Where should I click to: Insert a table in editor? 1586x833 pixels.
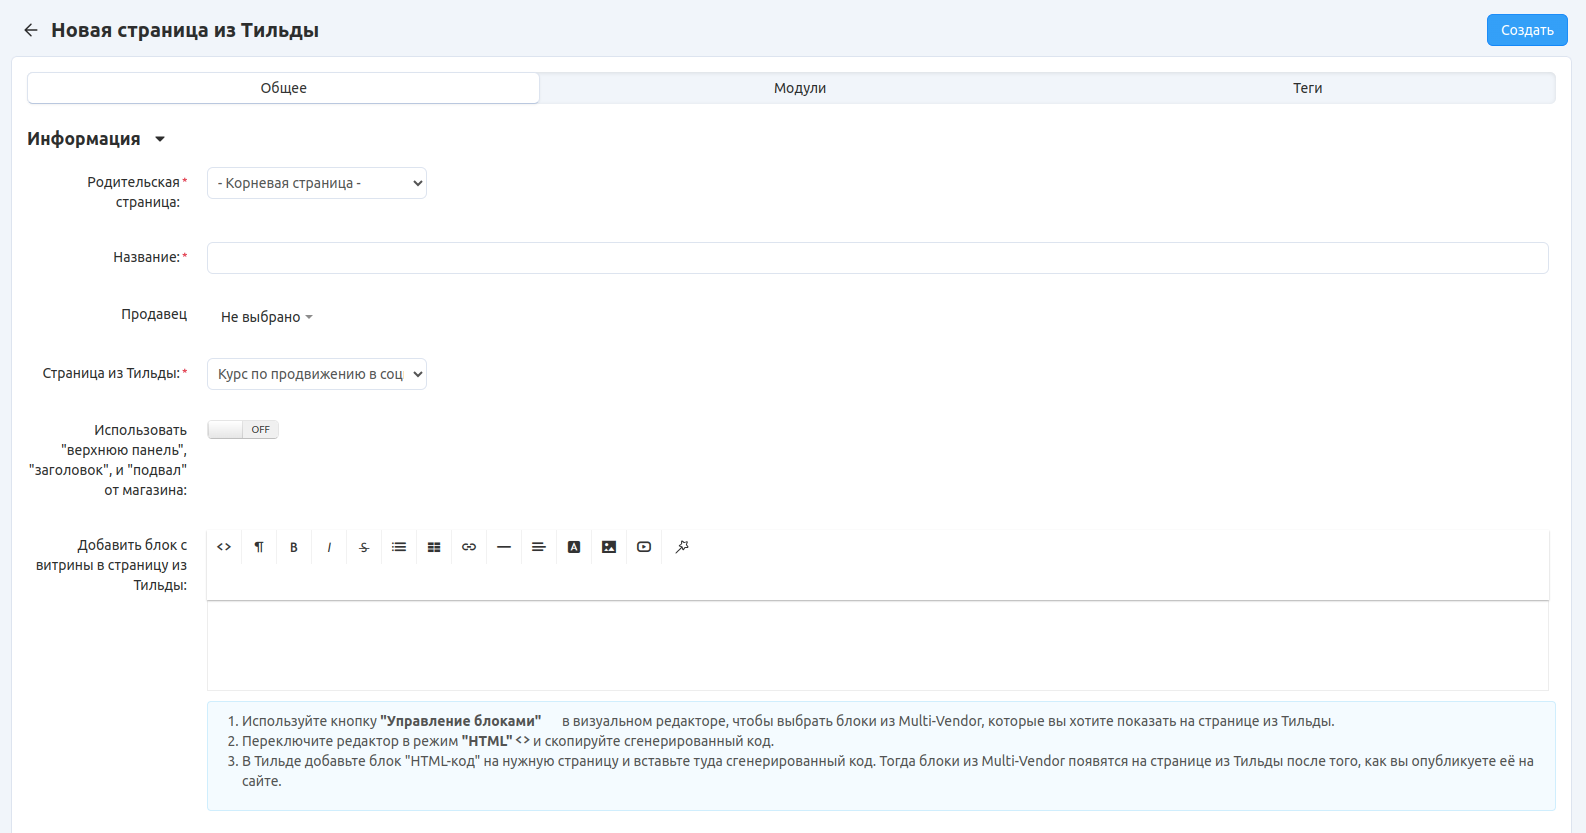434,547
